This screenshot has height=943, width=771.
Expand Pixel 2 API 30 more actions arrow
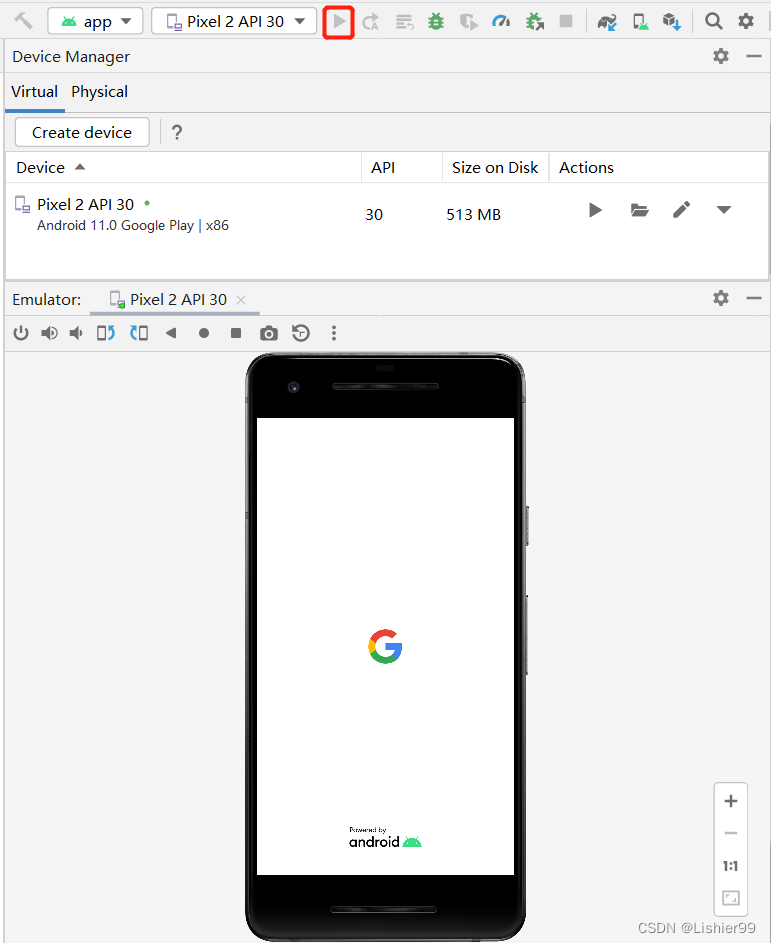point(724,210)
